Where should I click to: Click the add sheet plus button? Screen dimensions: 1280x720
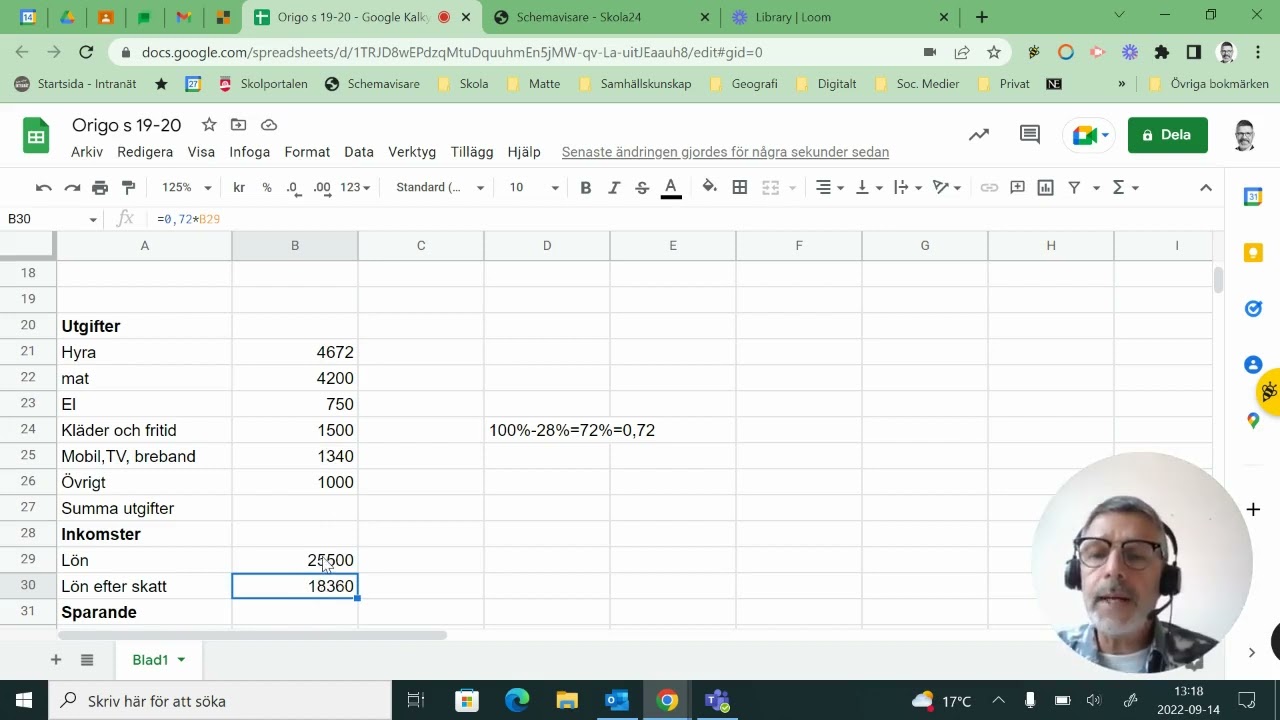[56, 660]
